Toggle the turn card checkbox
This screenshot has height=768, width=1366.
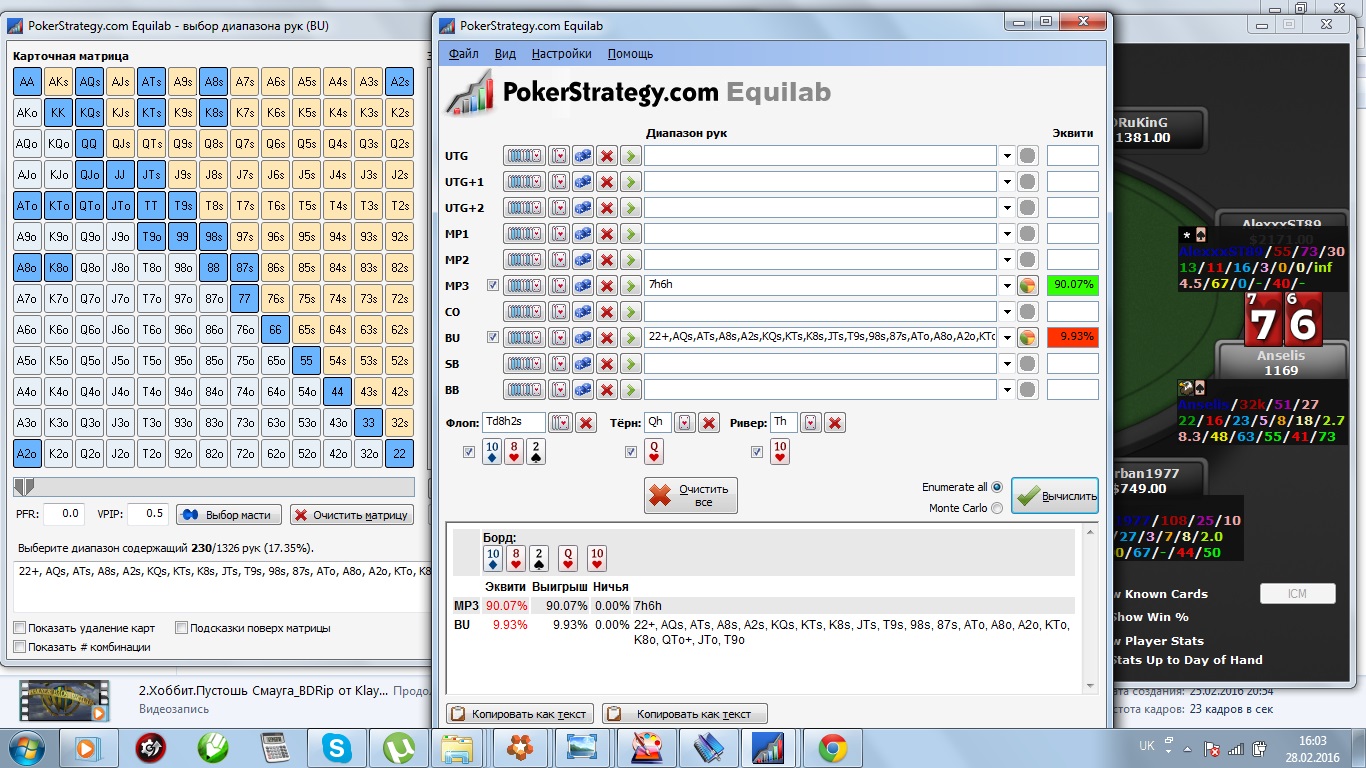point(630,452)
